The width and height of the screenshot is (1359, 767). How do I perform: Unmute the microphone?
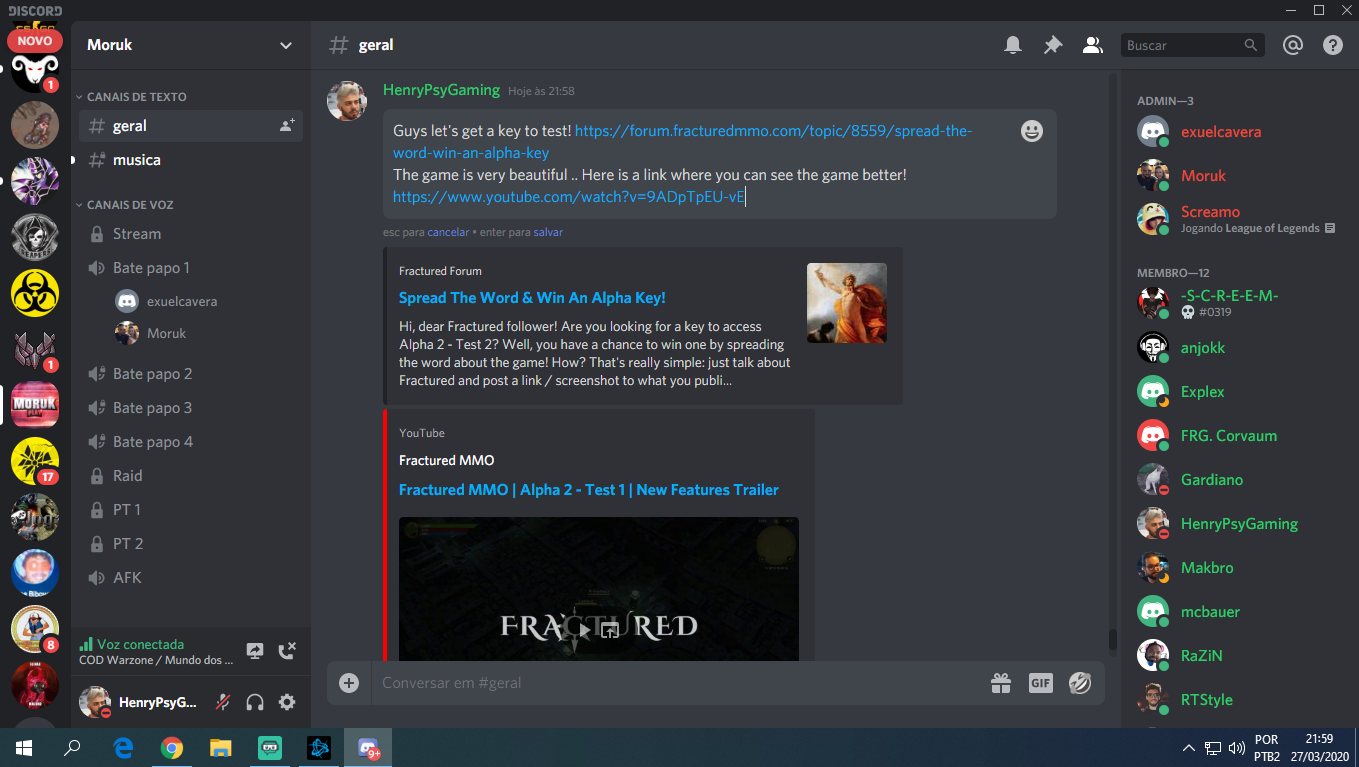point(223,702)
